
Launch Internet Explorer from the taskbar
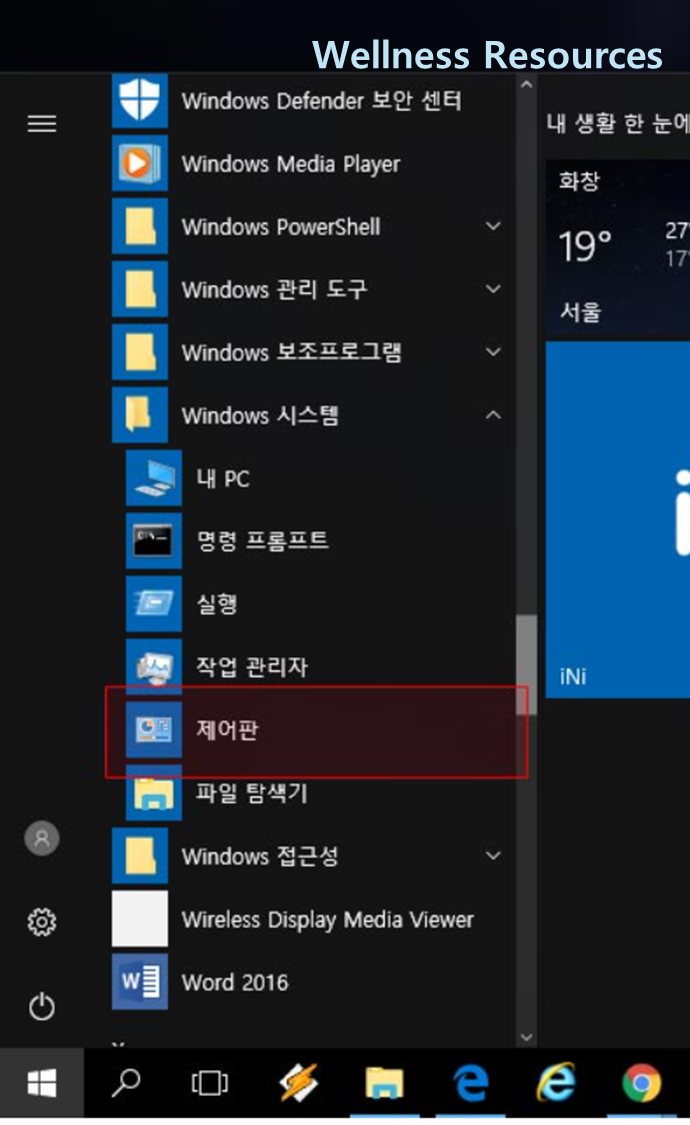coord(557,1082)
